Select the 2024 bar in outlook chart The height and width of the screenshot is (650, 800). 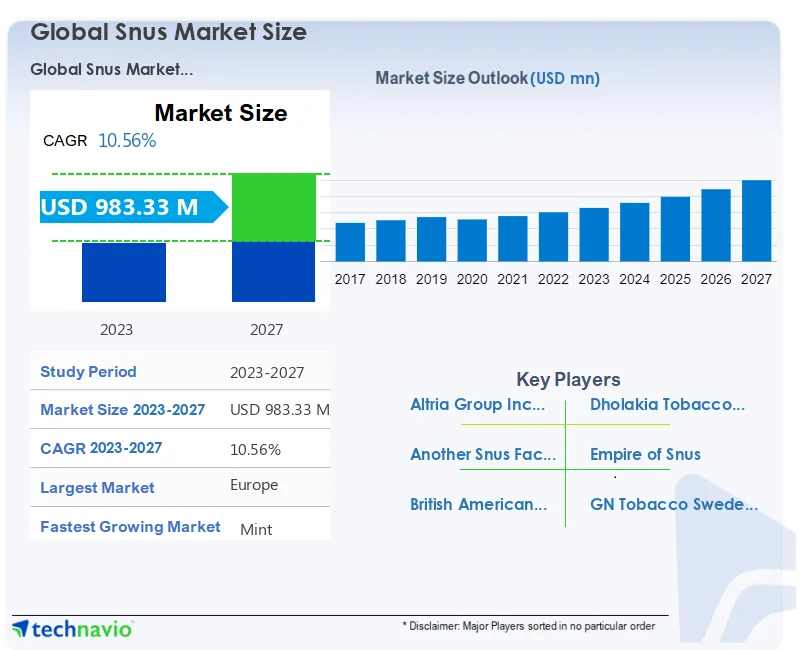tap(635, 232)
